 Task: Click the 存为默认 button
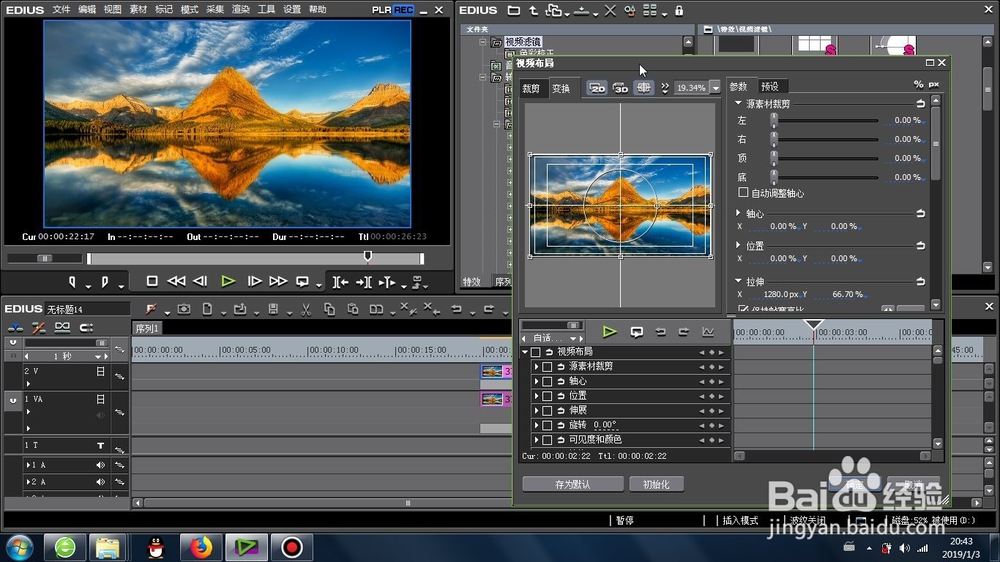[x=573, y=484]
